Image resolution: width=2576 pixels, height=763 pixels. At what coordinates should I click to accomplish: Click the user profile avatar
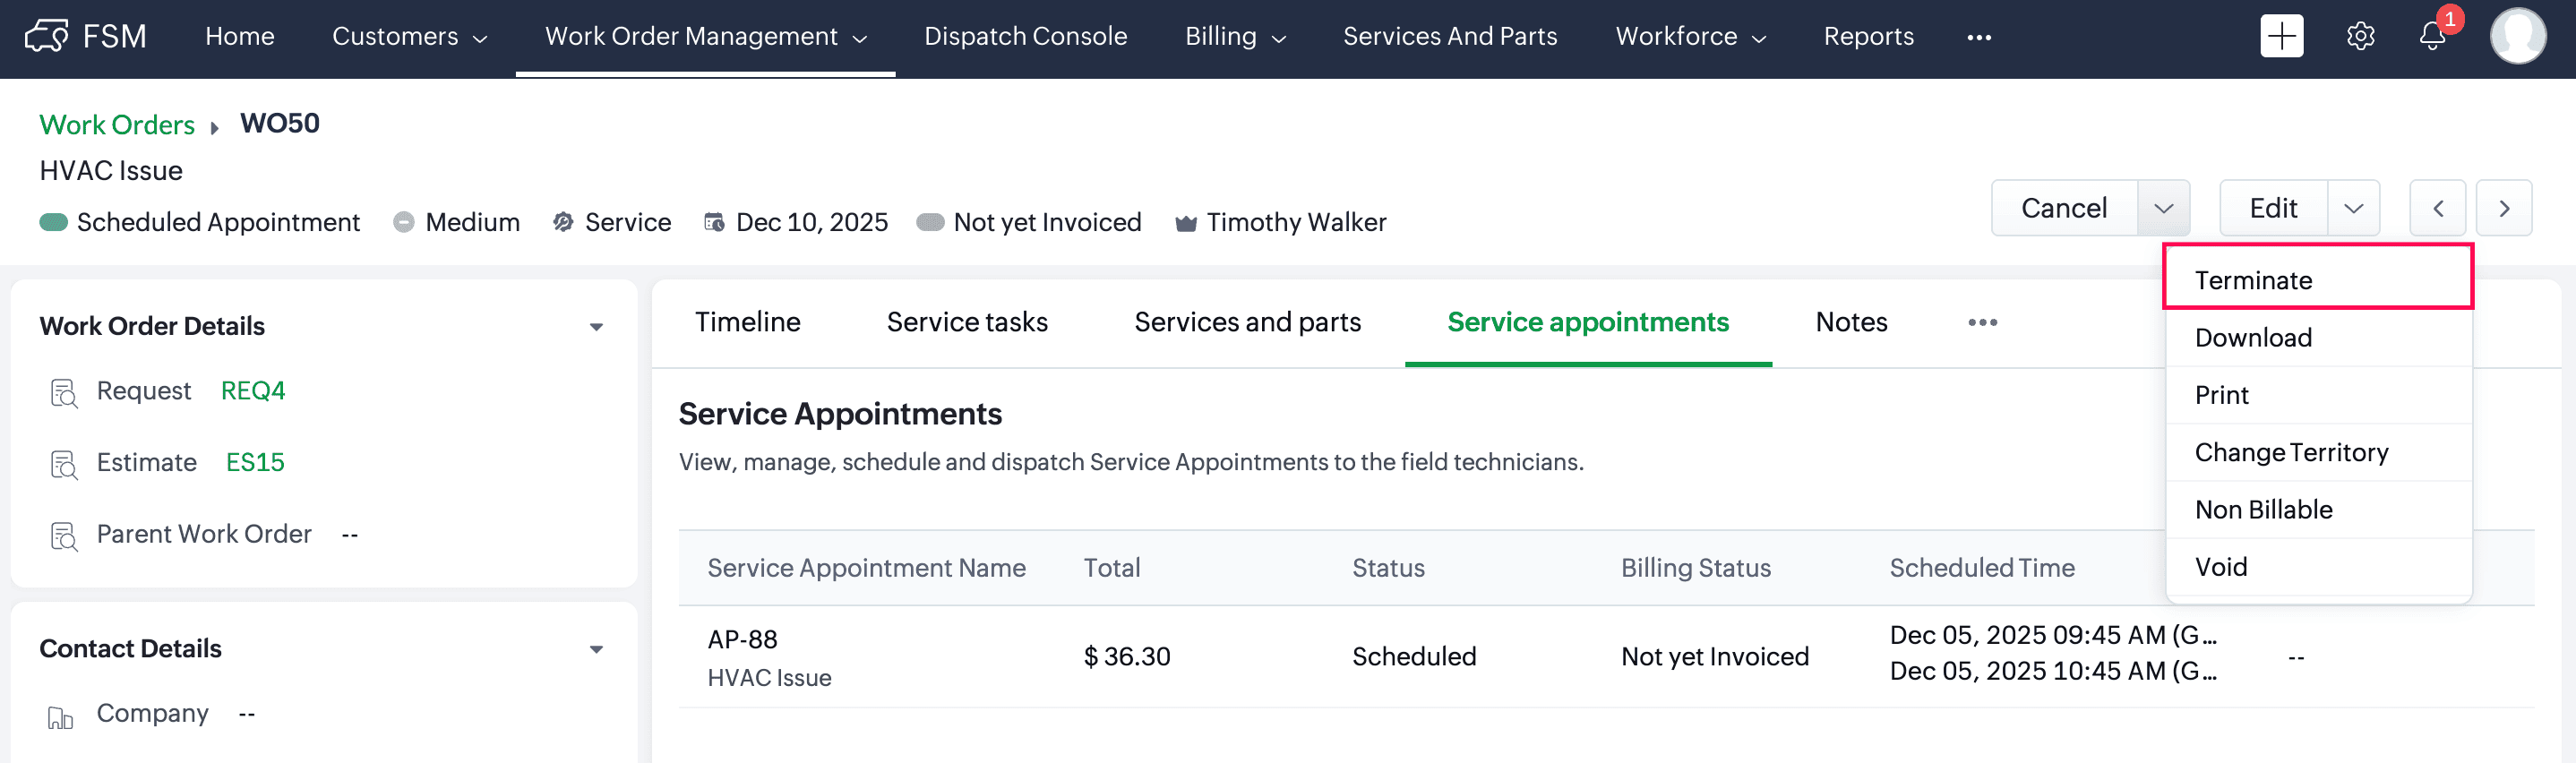pyautogui.click(x=2517, y=37)
